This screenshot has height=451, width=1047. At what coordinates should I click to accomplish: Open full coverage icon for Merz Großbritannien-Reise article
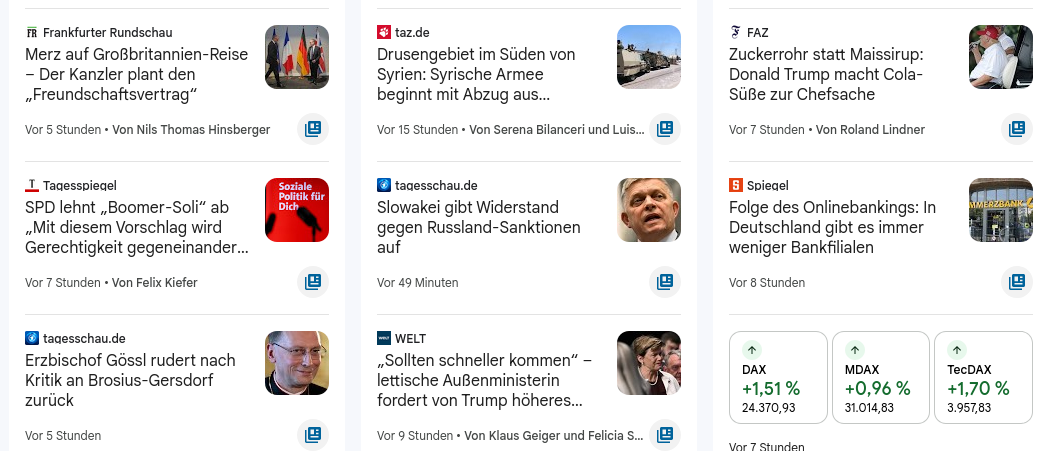[x=313, y=129]
